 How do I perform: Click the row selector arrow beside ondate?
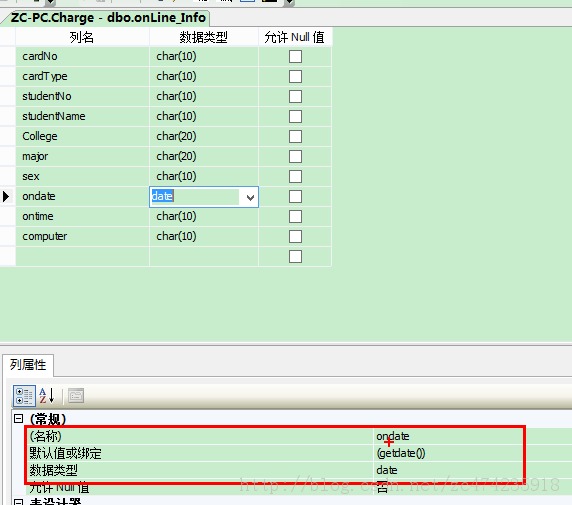pyautogui.click(x=6, y=197)
